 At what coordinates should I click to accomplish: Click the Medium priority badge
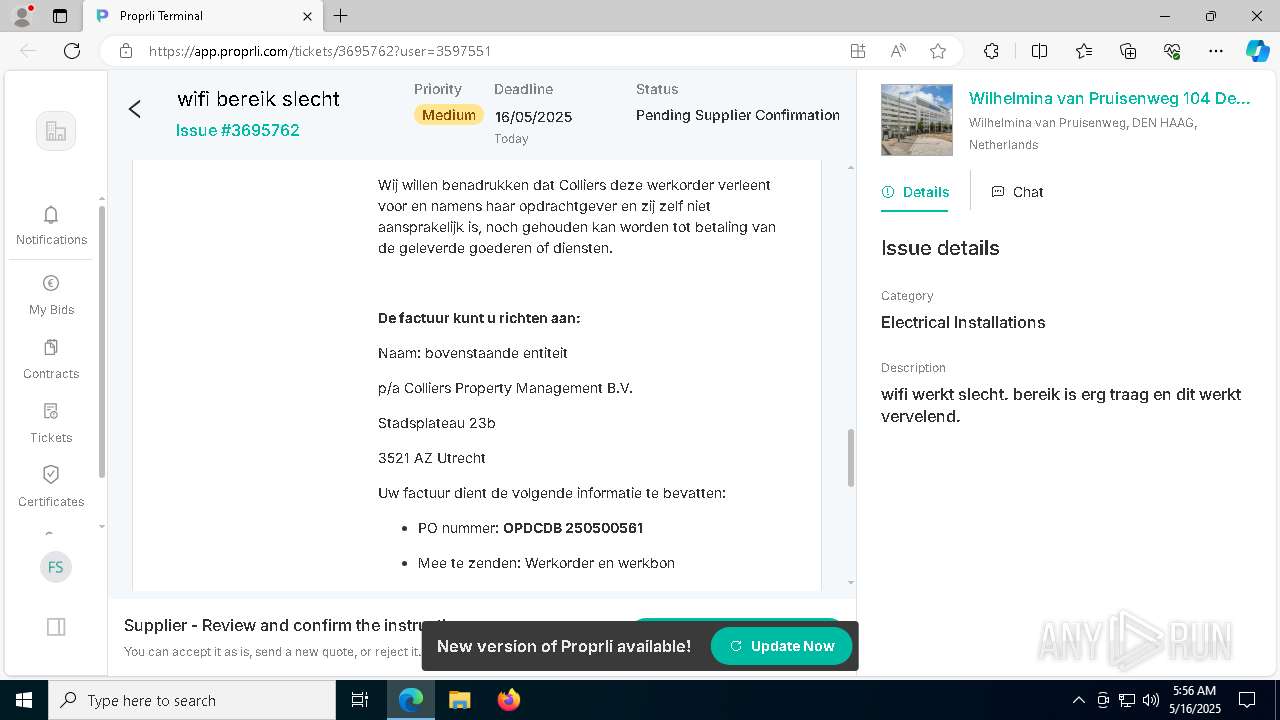coord(449,115)
